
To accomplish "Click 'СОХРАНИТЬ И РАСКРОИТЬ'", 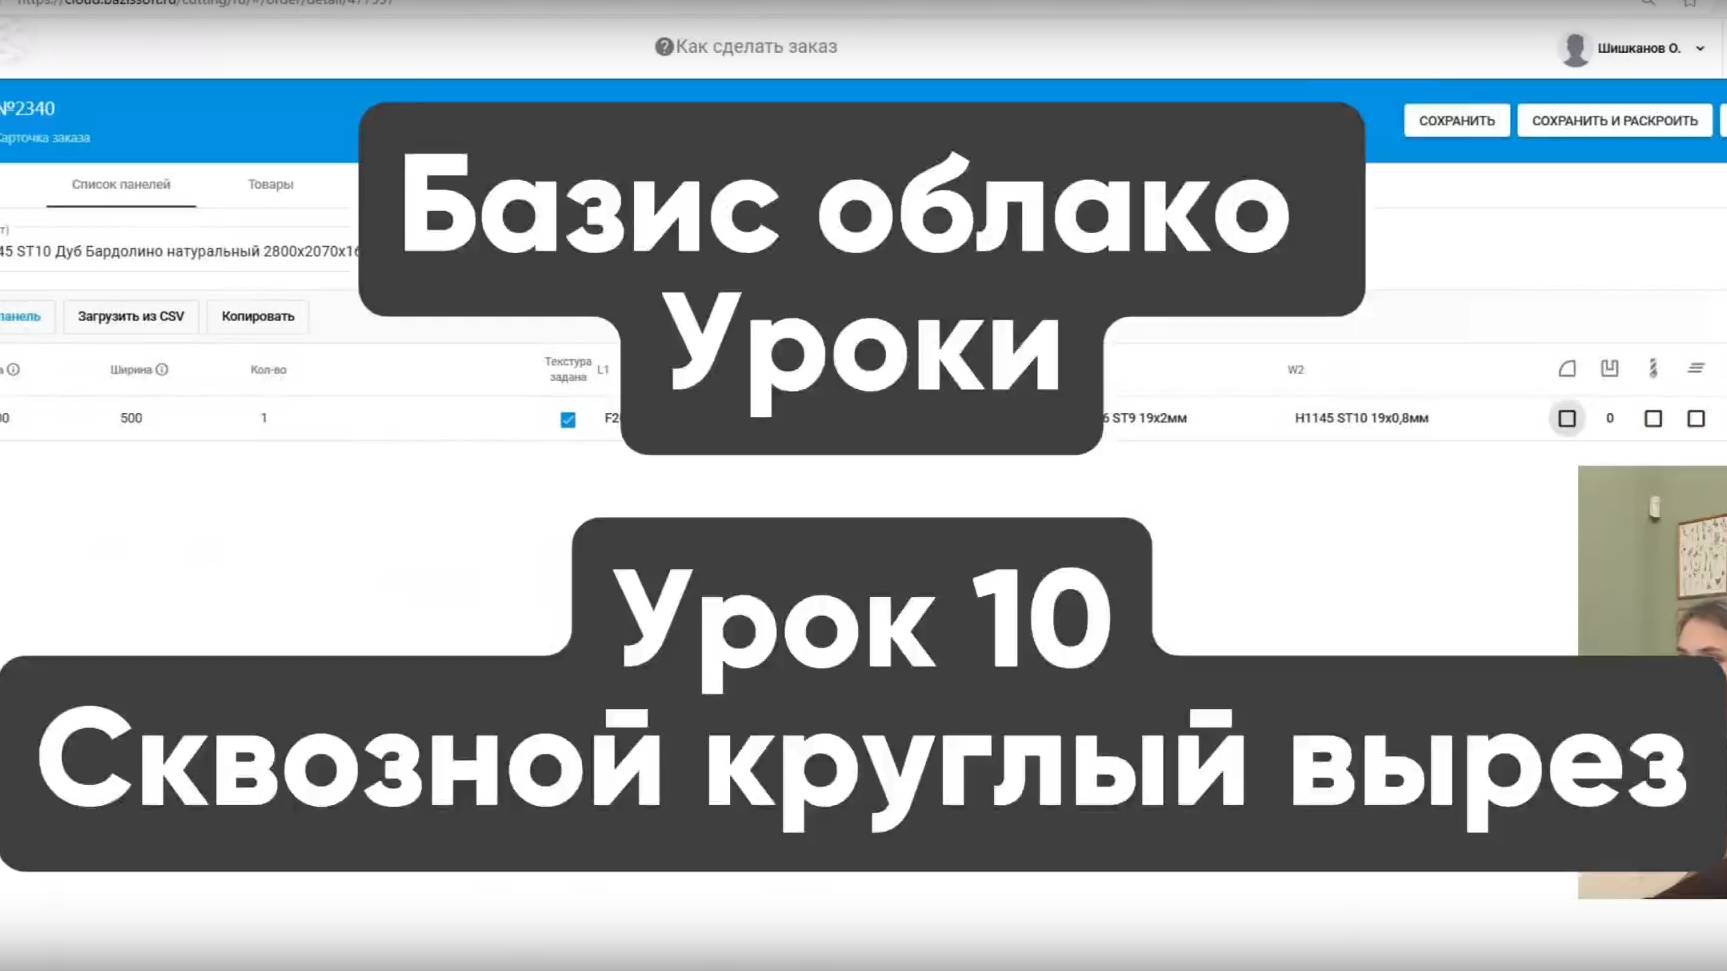I will (x=1613, y=119).
